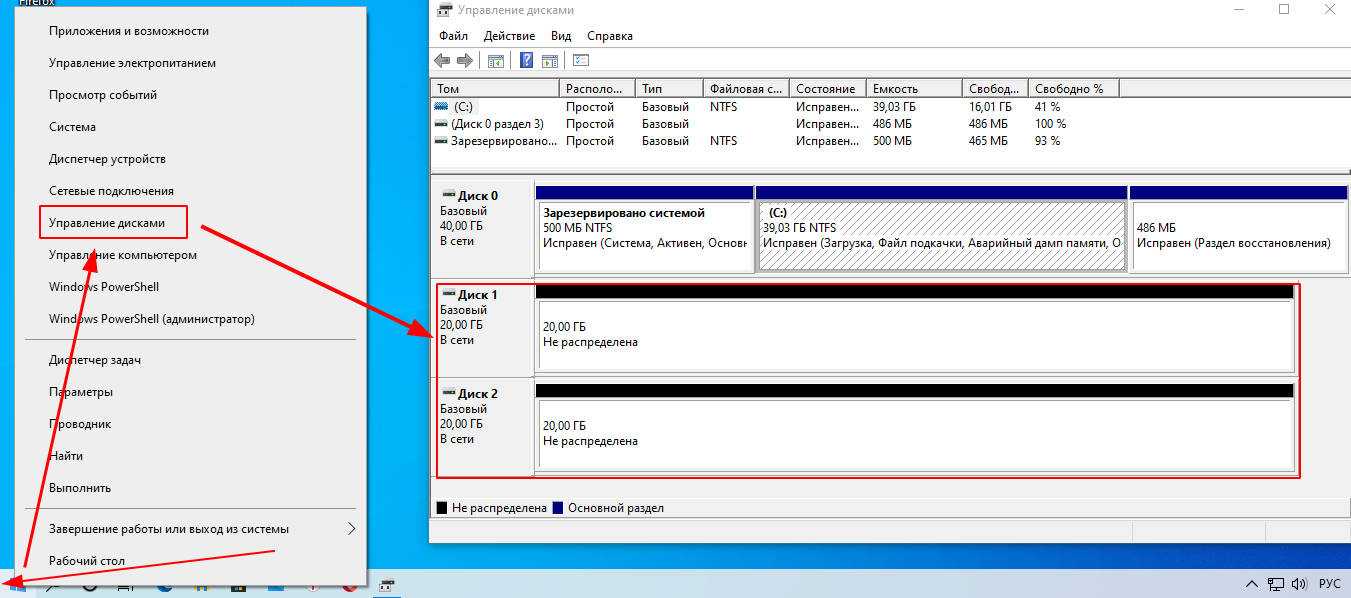The height and width of the screenshot is (598, 1351).
Task: Click 'Управление дисками' in the Win+X menu
Action: [x=107, y=223]
